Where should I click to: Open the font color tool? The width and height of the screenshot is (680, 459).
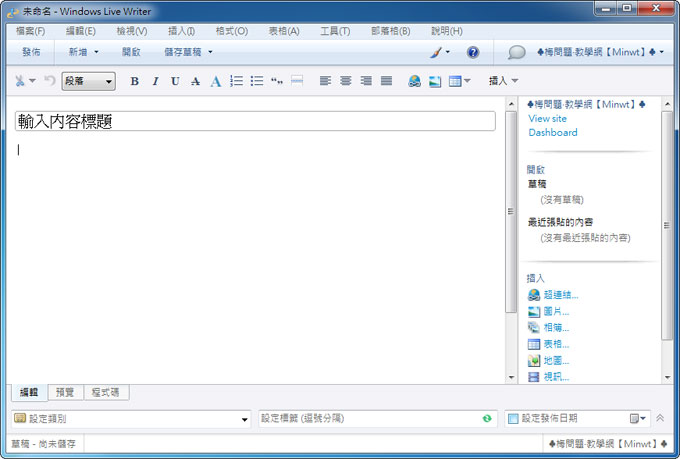pos(216,81)
